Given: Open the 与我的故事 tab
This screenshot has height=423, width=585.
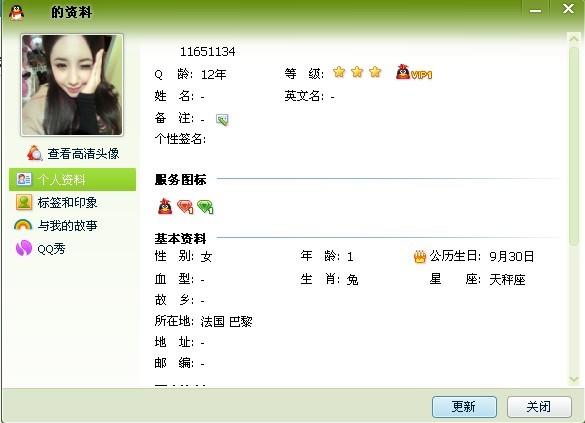Looking at the screenshot, I should click(x=72, y=225).
